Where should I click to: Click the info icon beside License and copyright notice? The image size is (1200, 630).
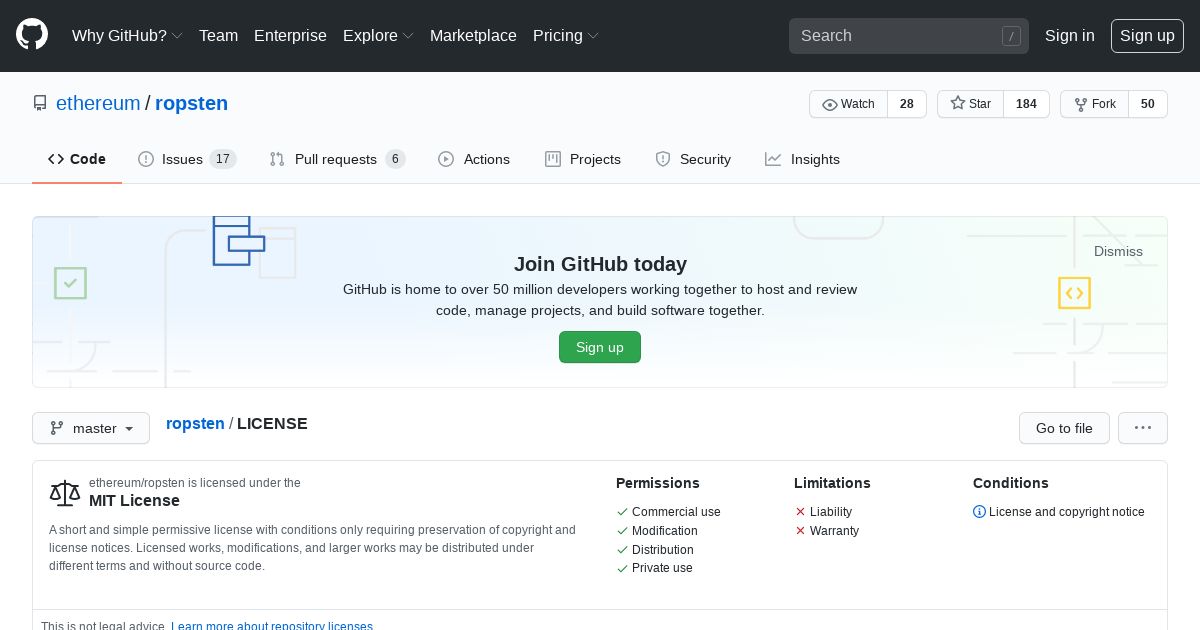click(x=979, y=512)
